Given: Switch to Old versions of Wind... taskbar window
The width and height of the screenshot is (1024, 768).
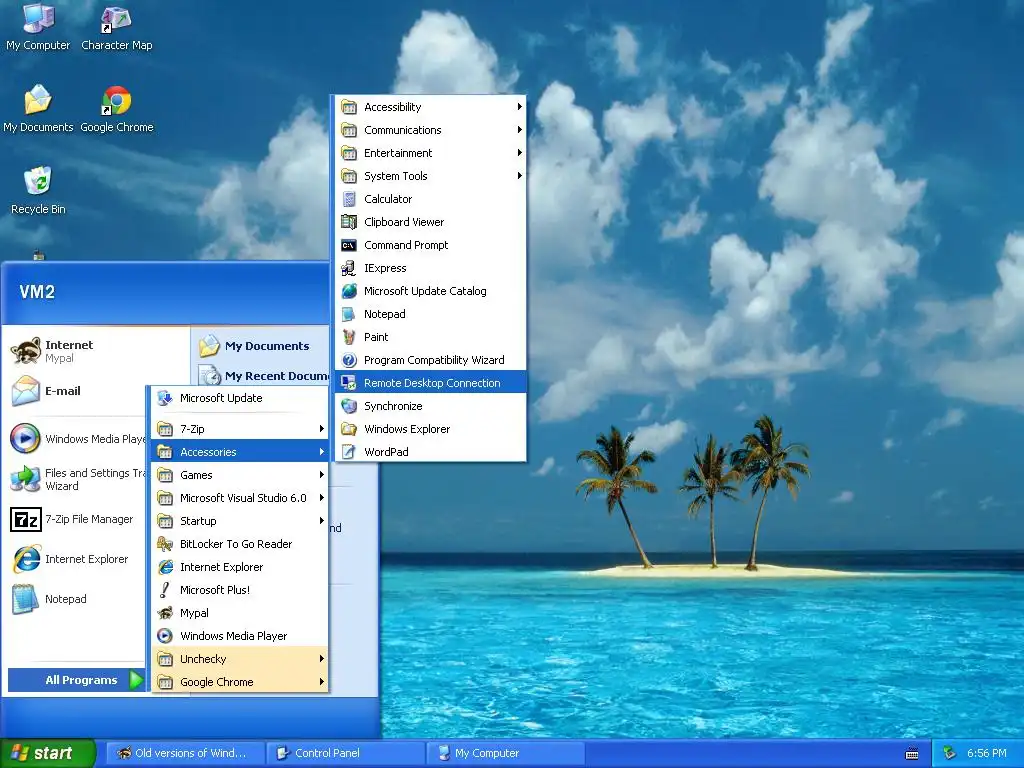Looking at the screenshot, I should [185, 753].
